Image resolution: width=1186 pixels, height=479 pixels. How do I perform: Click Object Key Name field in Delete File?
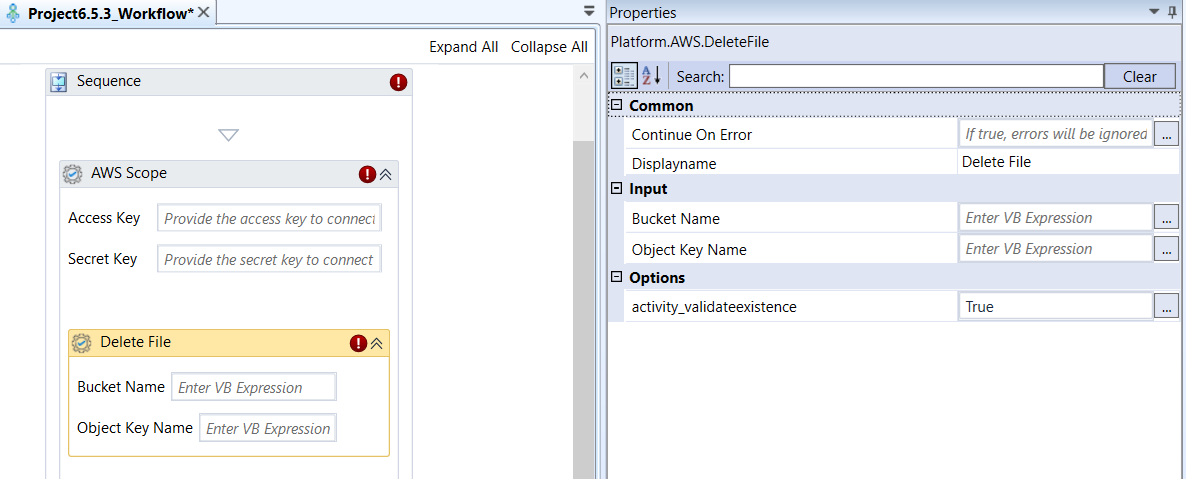268,428
